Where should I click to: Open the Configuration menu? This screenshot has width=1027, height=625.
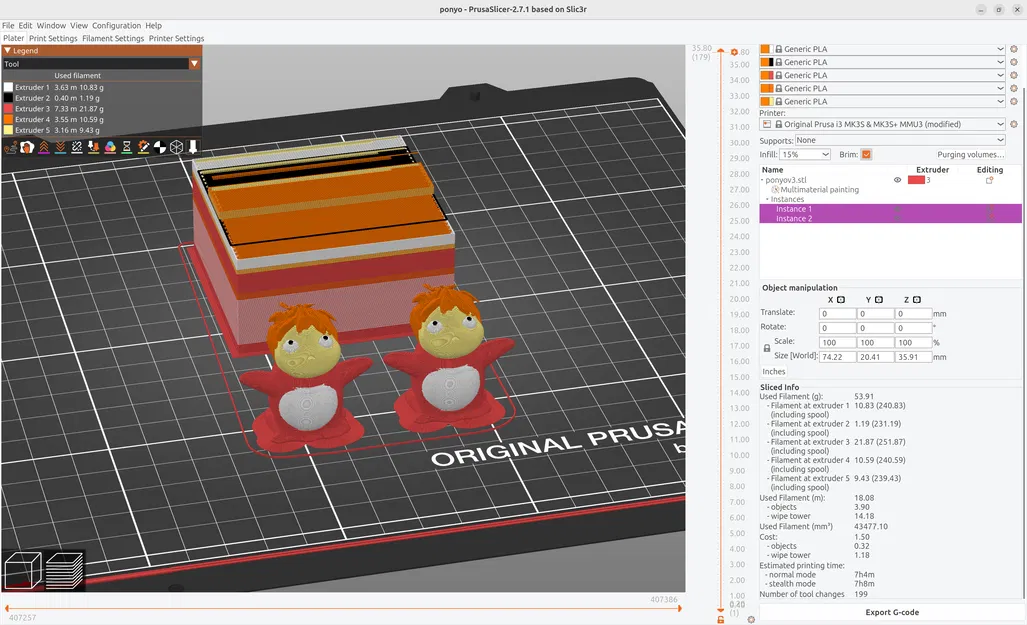click(x=116, y=25)
